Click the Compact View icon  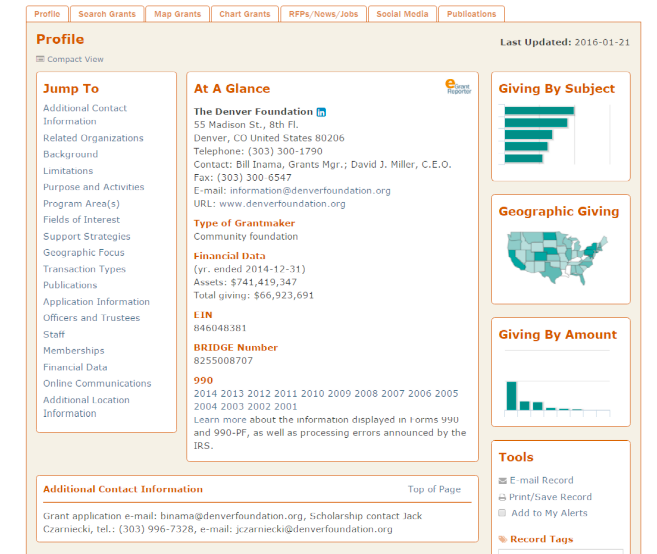click(40, 59)
